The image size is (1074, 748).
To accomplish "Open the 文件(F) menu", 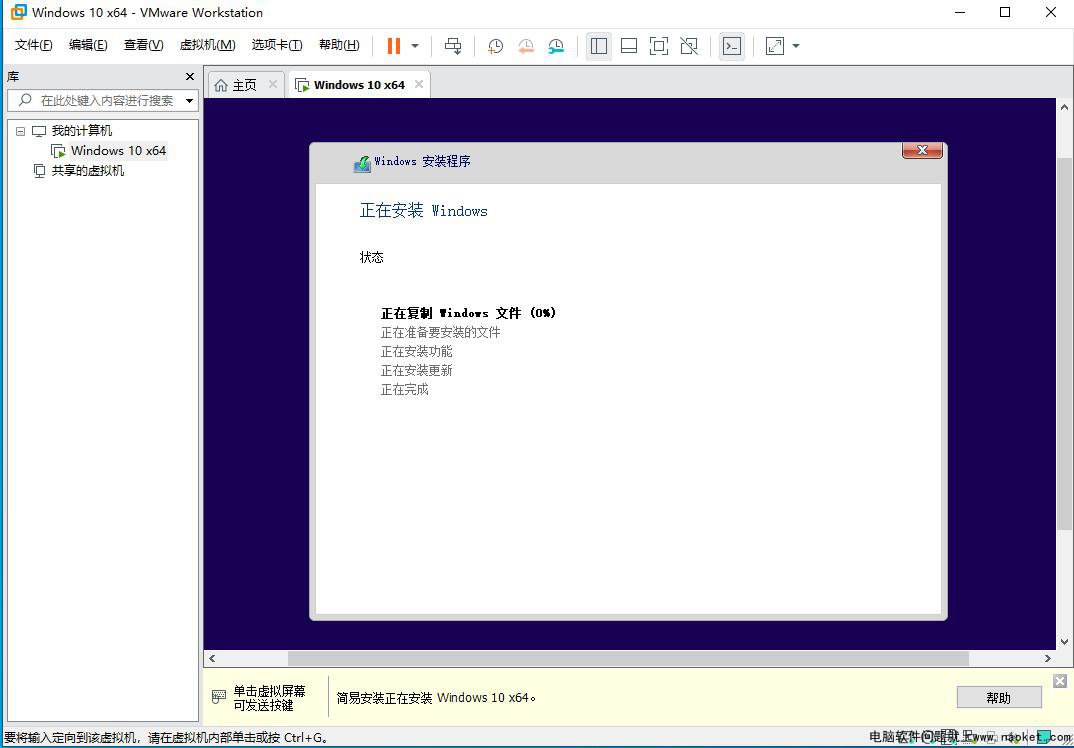I will (x=34, y=45).
